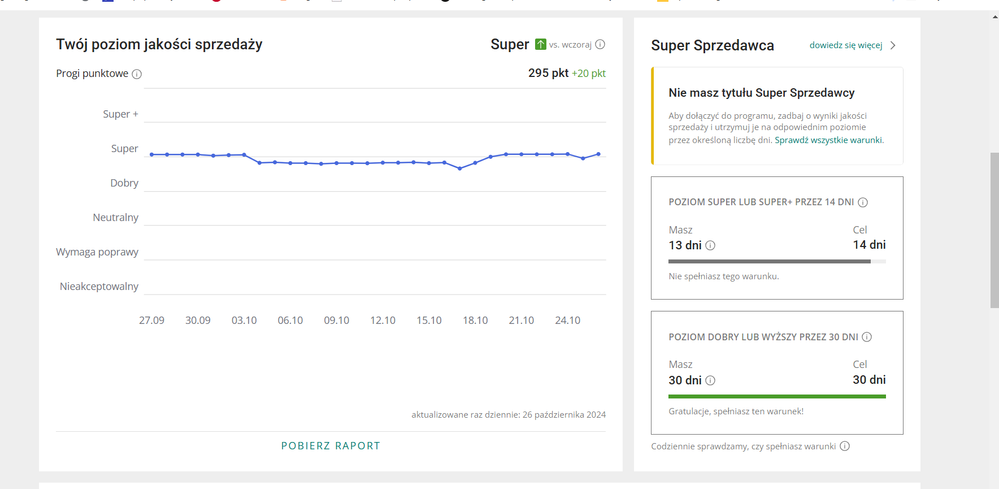Click the info icon next to 13 dni
999x489 pixels.
pyautogui.click(x=710, y=245)
